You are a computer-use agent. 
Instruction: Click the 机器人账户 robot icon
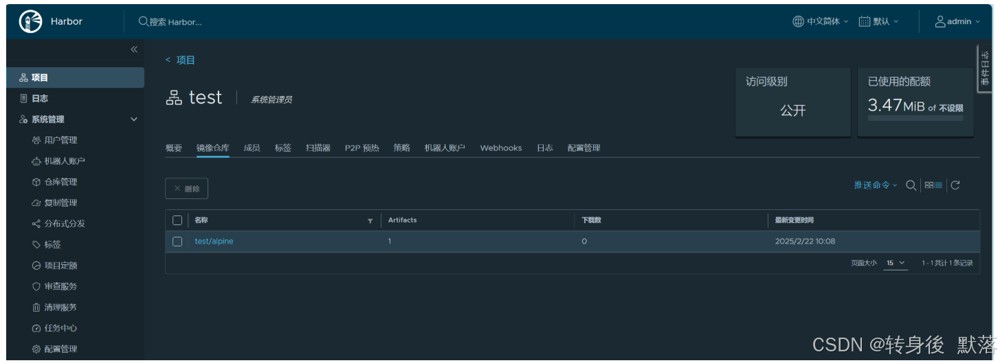pos(36,161)
